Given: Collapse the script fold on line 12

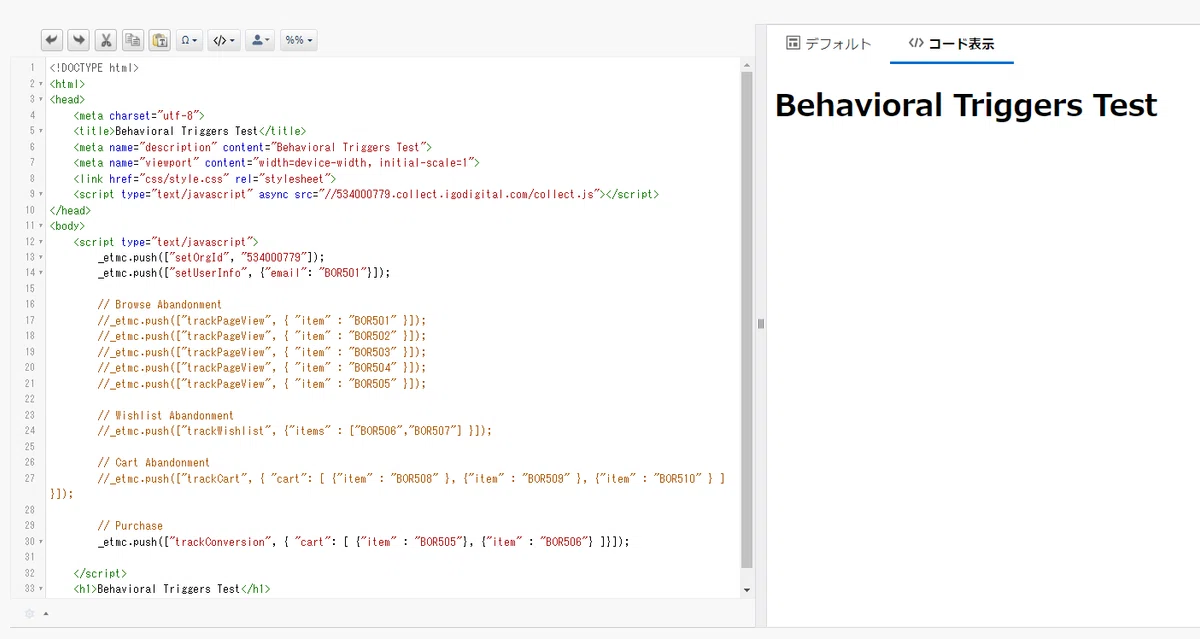Looking at the screenshot, I should (40, 242).
